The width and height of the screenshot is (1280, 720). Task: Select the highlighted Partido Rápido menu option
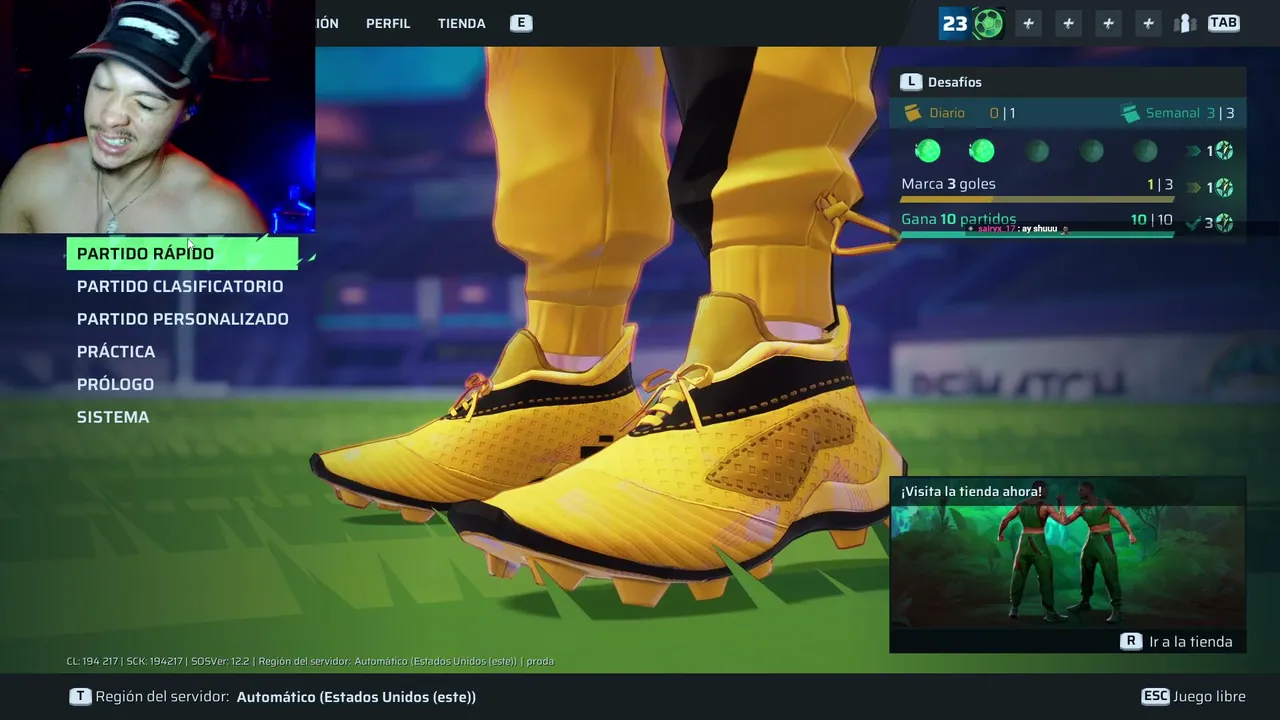tap(182, 254)
